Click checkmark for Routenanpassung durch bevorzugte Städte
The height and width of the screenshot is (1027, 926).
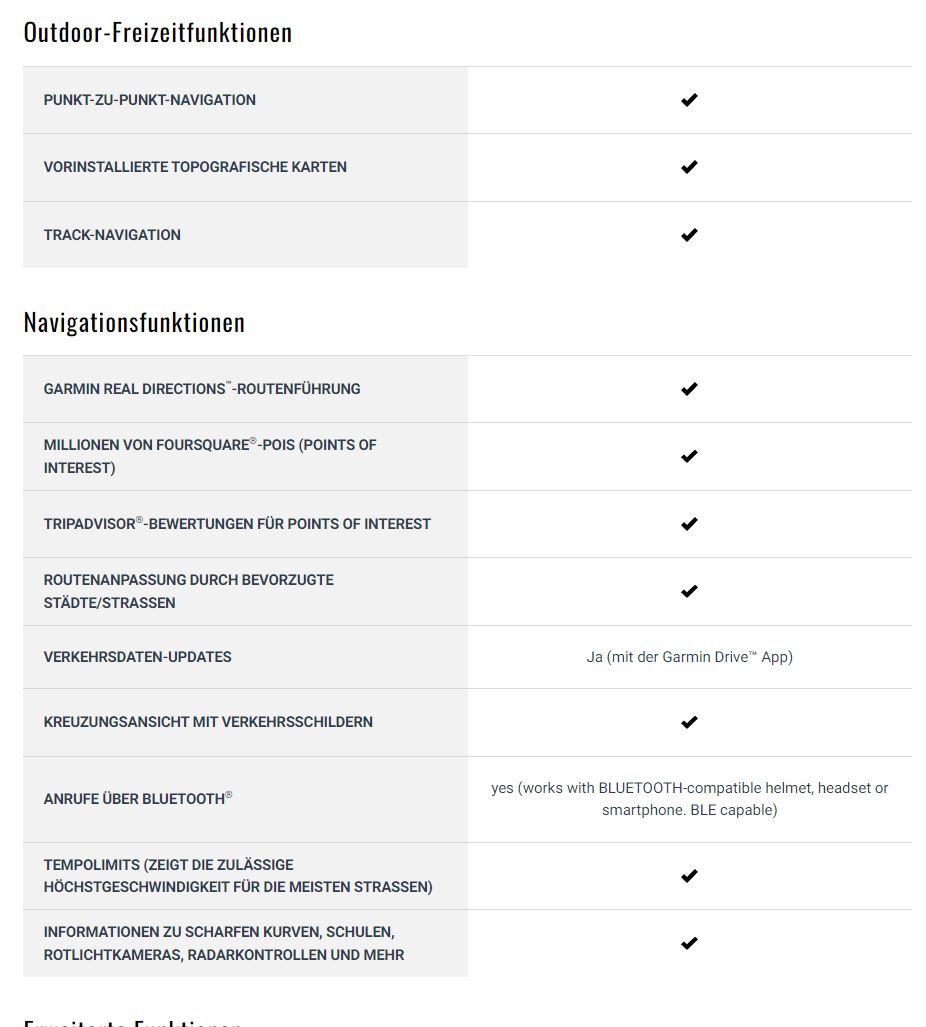tap(689, 591)
